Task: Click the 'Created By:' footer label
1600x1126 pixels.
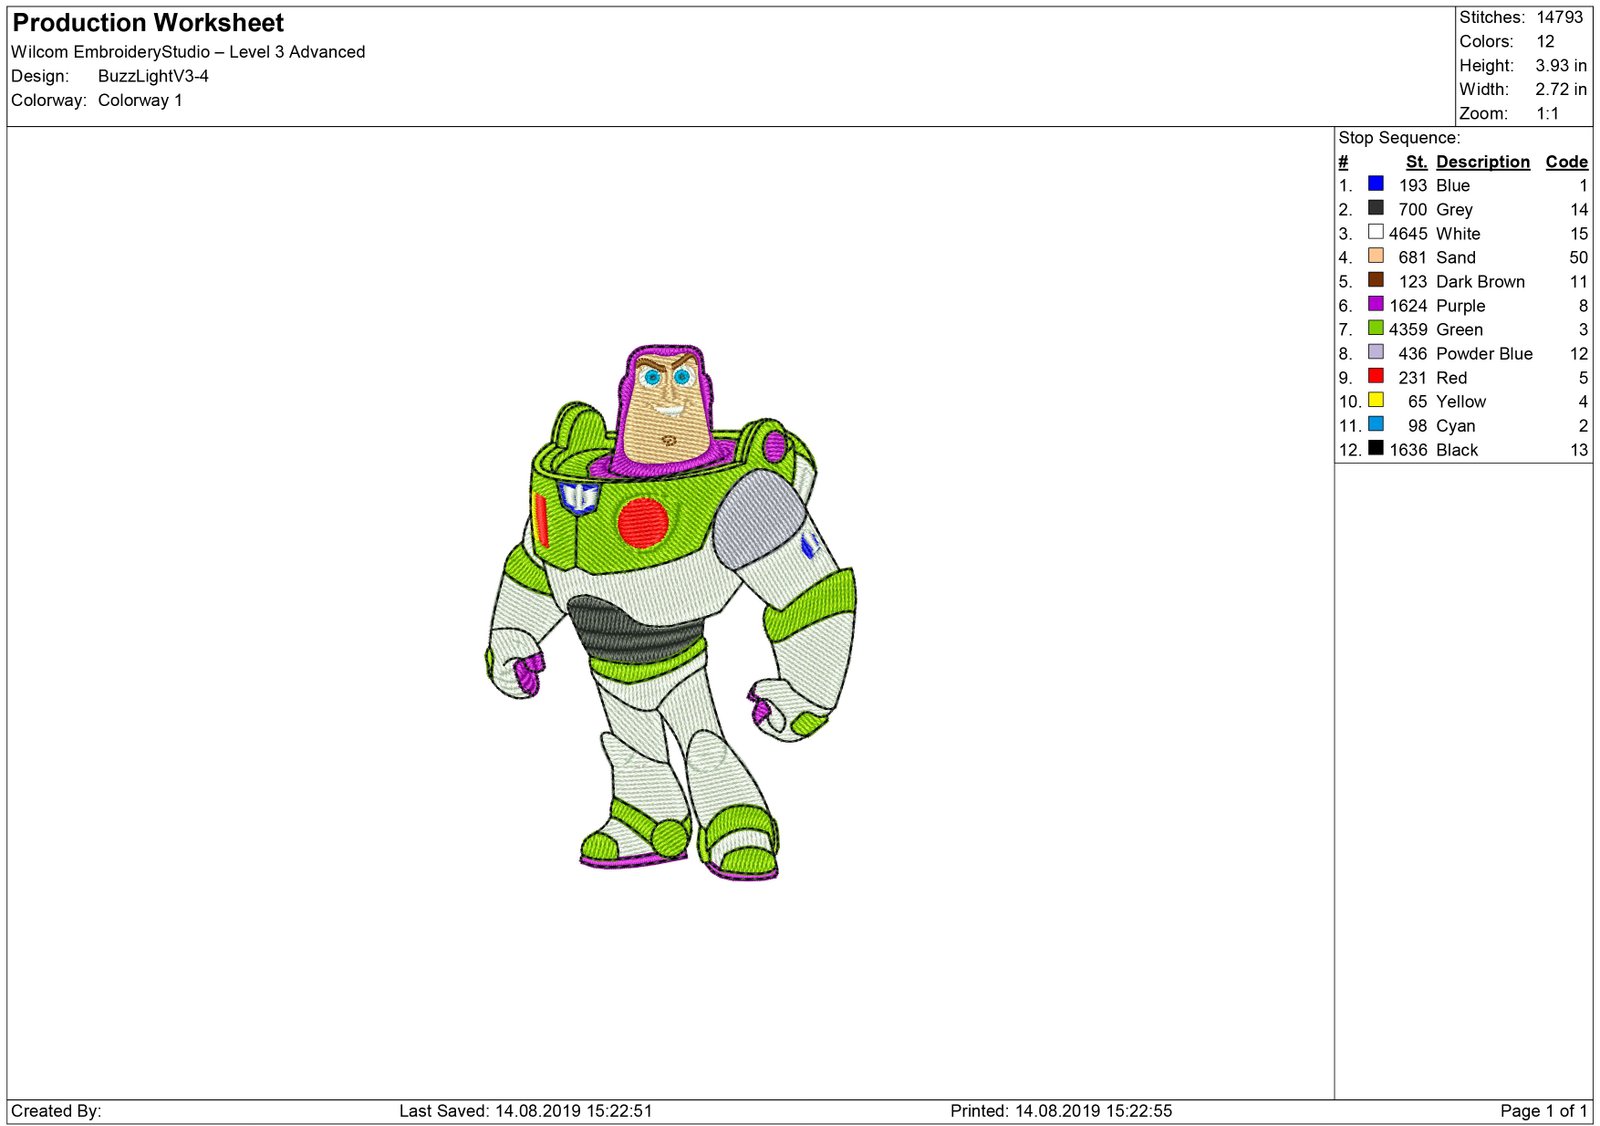Action: pyautogui.click(x=56, y=1111)
